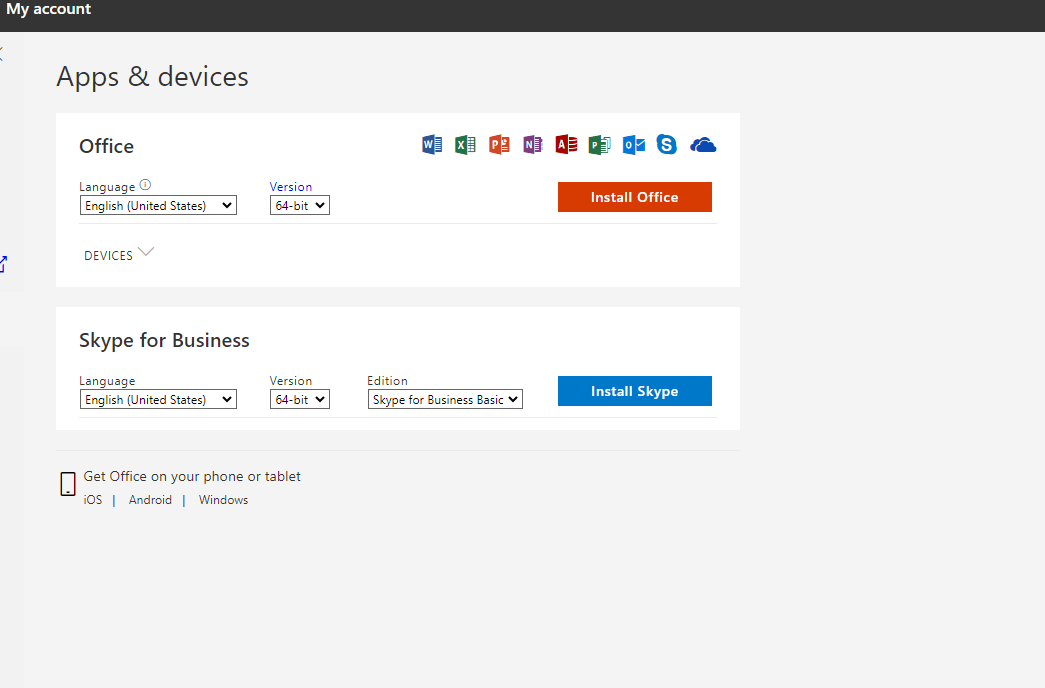Open the Skype for Business Language dropdown
This screenshot has width=1045, height=688.
[157, 399]
